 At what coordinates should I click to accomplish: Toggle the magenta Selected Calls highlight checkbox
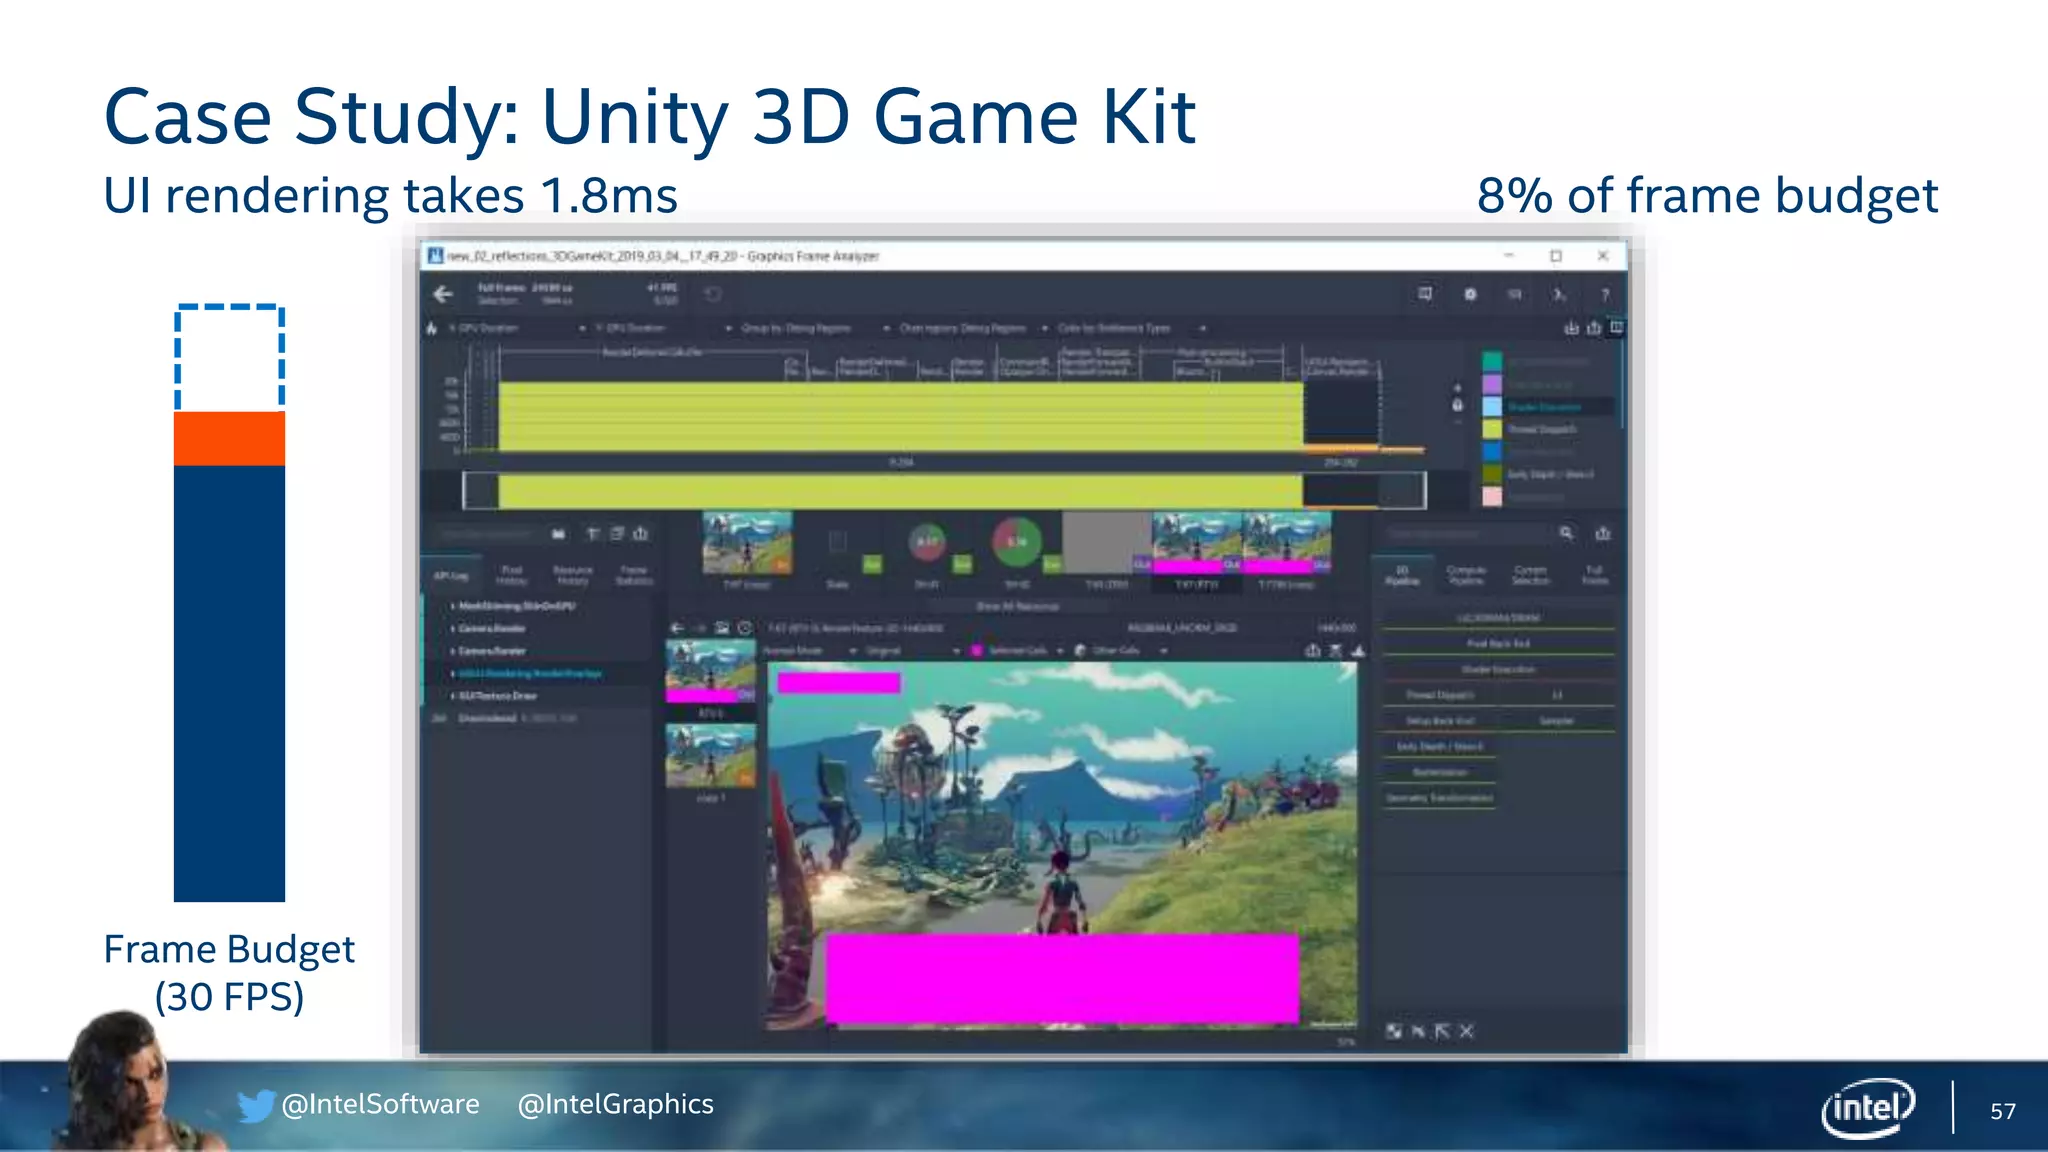977,650
